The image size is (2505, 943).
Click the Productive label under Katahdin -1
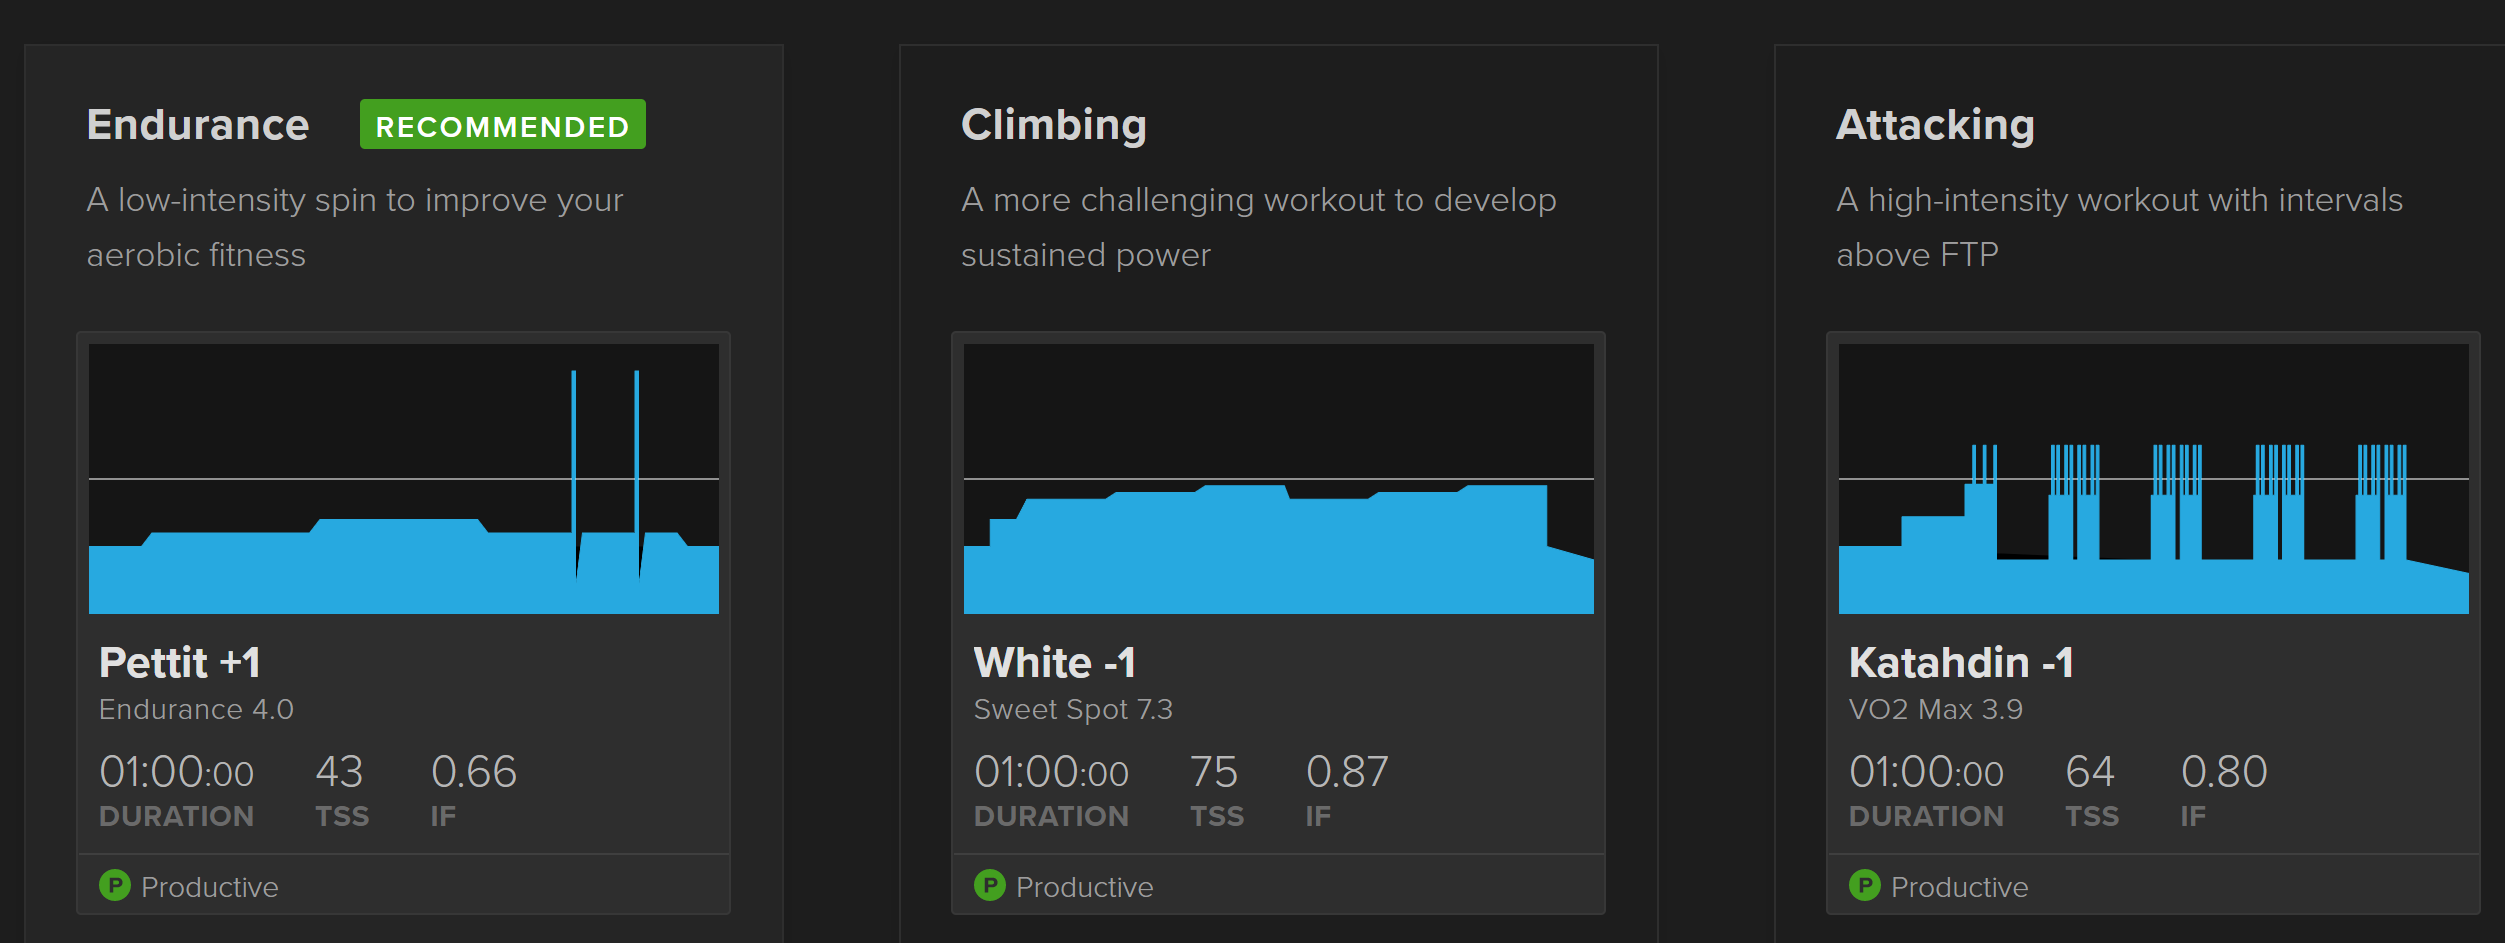pyautogui.click(x=1960, y=887)
